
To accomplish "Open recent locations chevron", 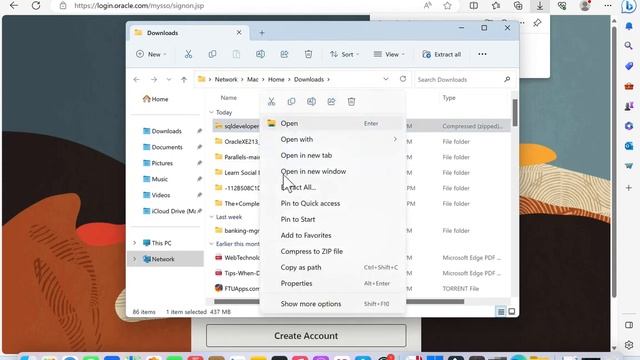I will click(169, 80).
